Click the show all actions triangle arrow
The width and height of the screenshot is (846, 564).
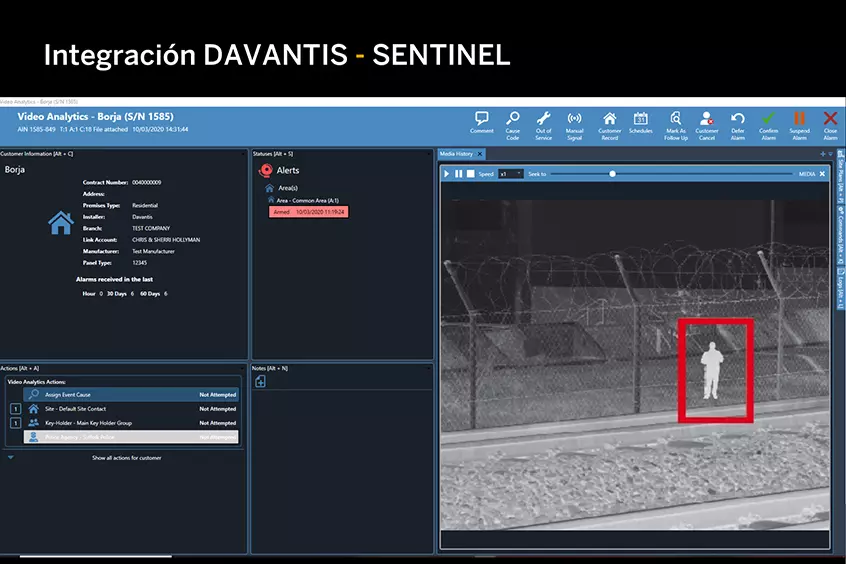click(x=10, y=457)
